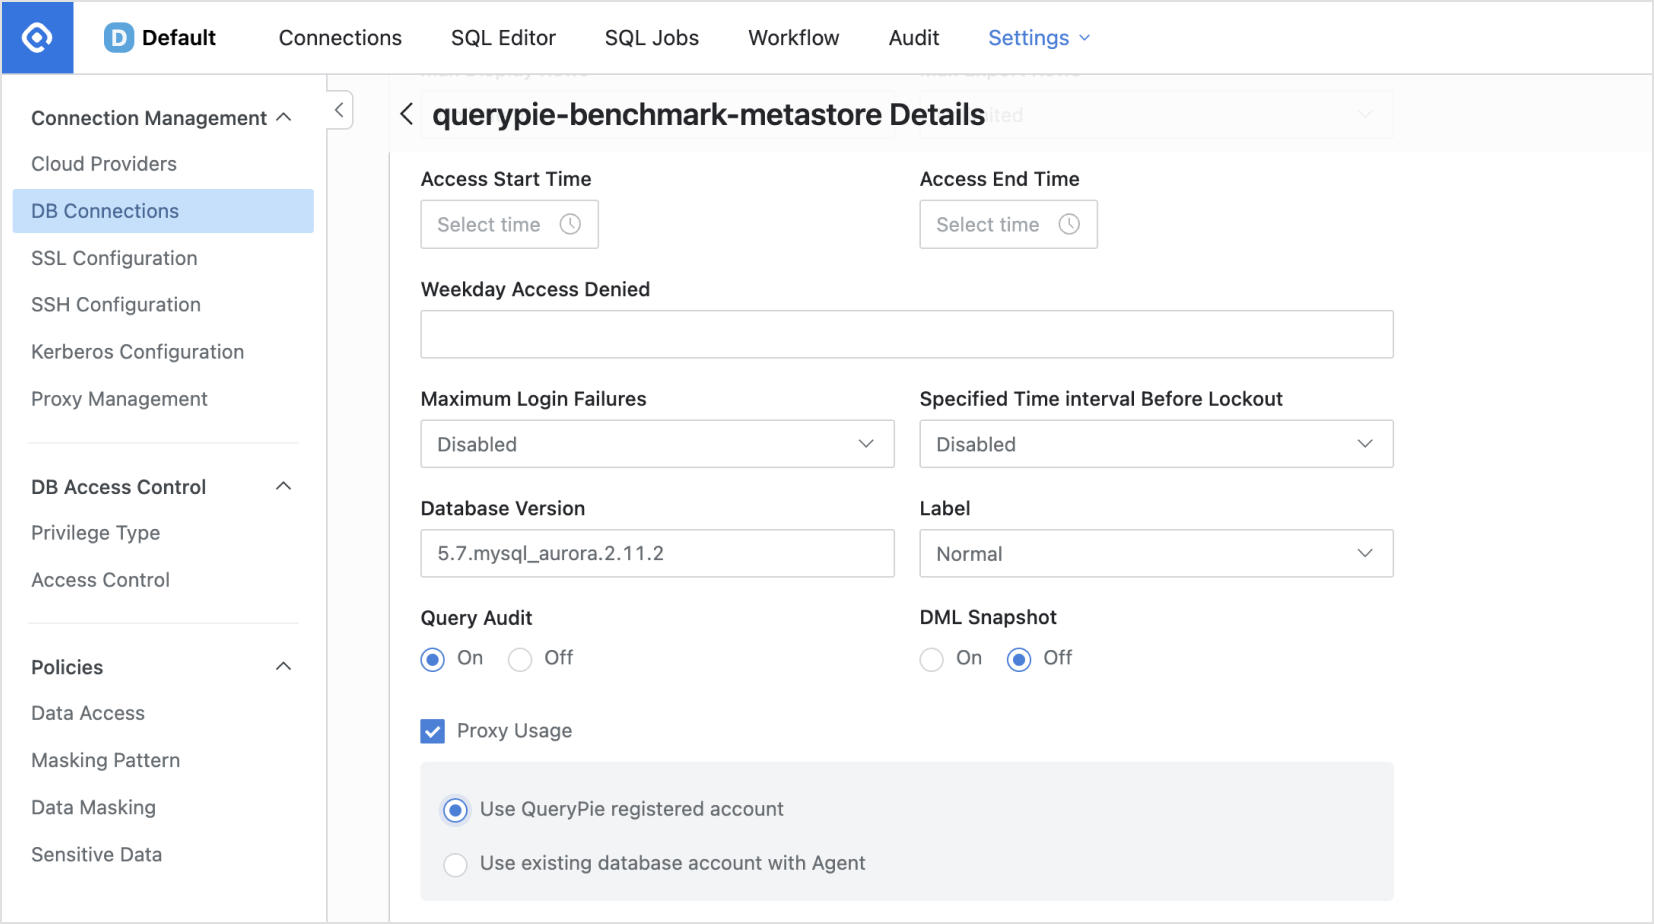The width and height of the screenshot is (1654, 924).
Task: Collapse the sidebar with arrow button
Action: 339,110
